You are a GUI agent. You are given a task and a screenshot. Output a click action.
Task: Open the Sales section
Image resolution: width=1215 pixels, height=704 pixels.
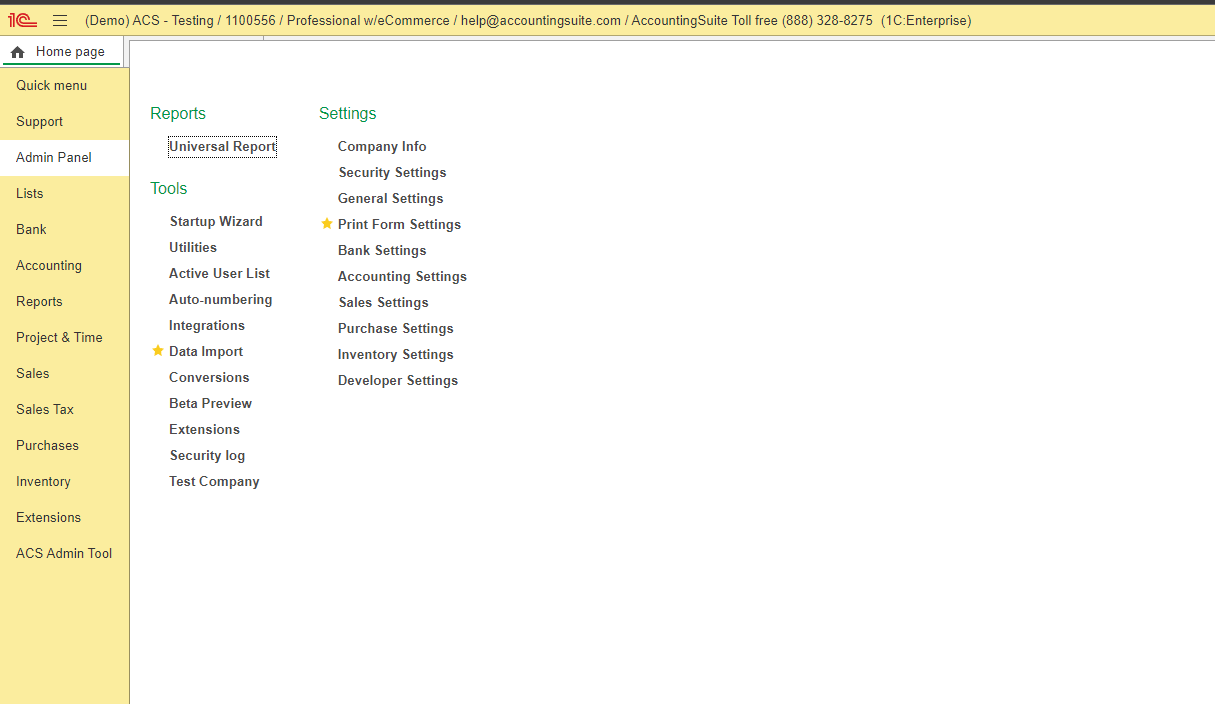coord(65,374)
